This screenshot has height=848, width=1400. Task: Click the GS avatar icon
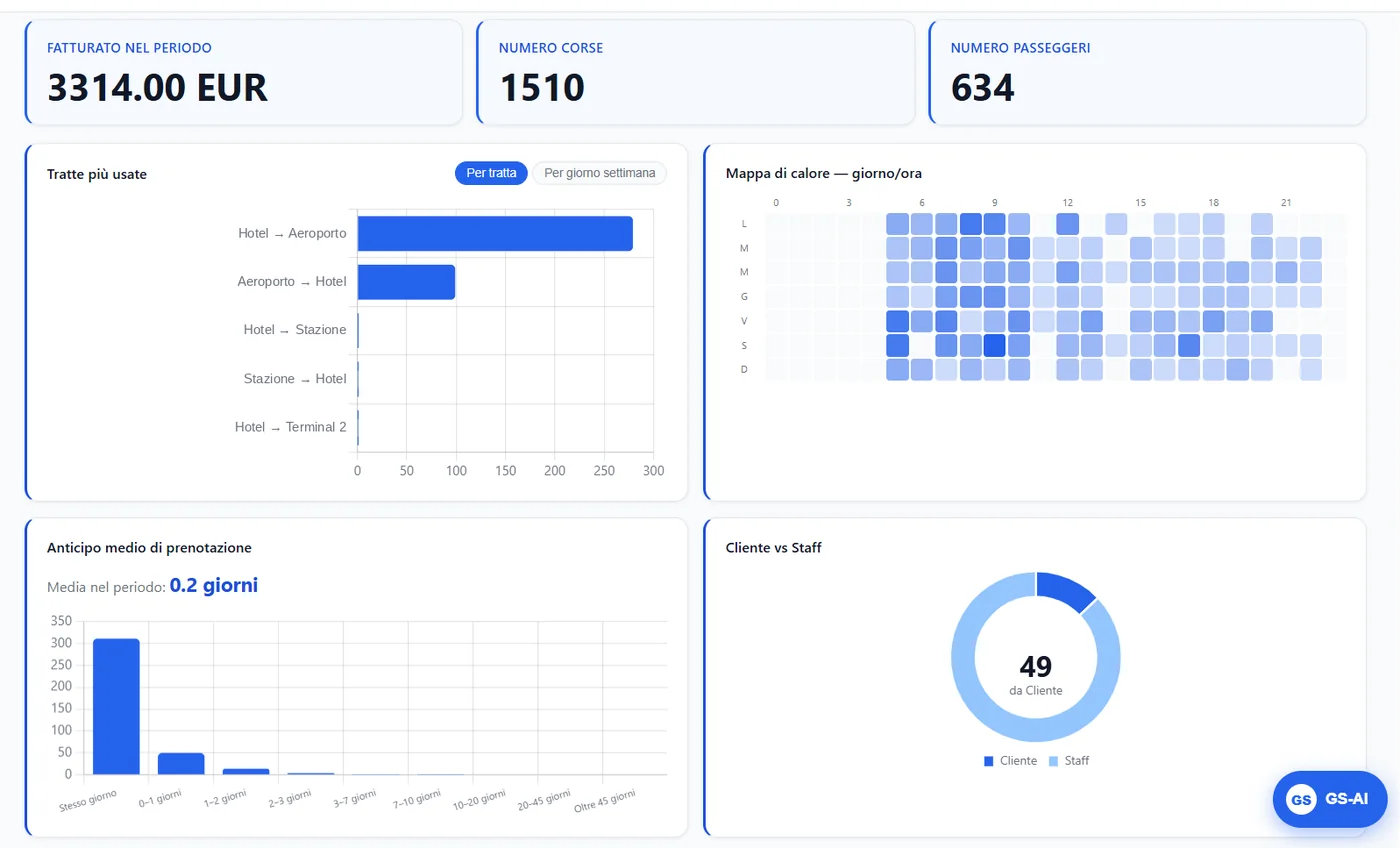(x=1301, y=800)
